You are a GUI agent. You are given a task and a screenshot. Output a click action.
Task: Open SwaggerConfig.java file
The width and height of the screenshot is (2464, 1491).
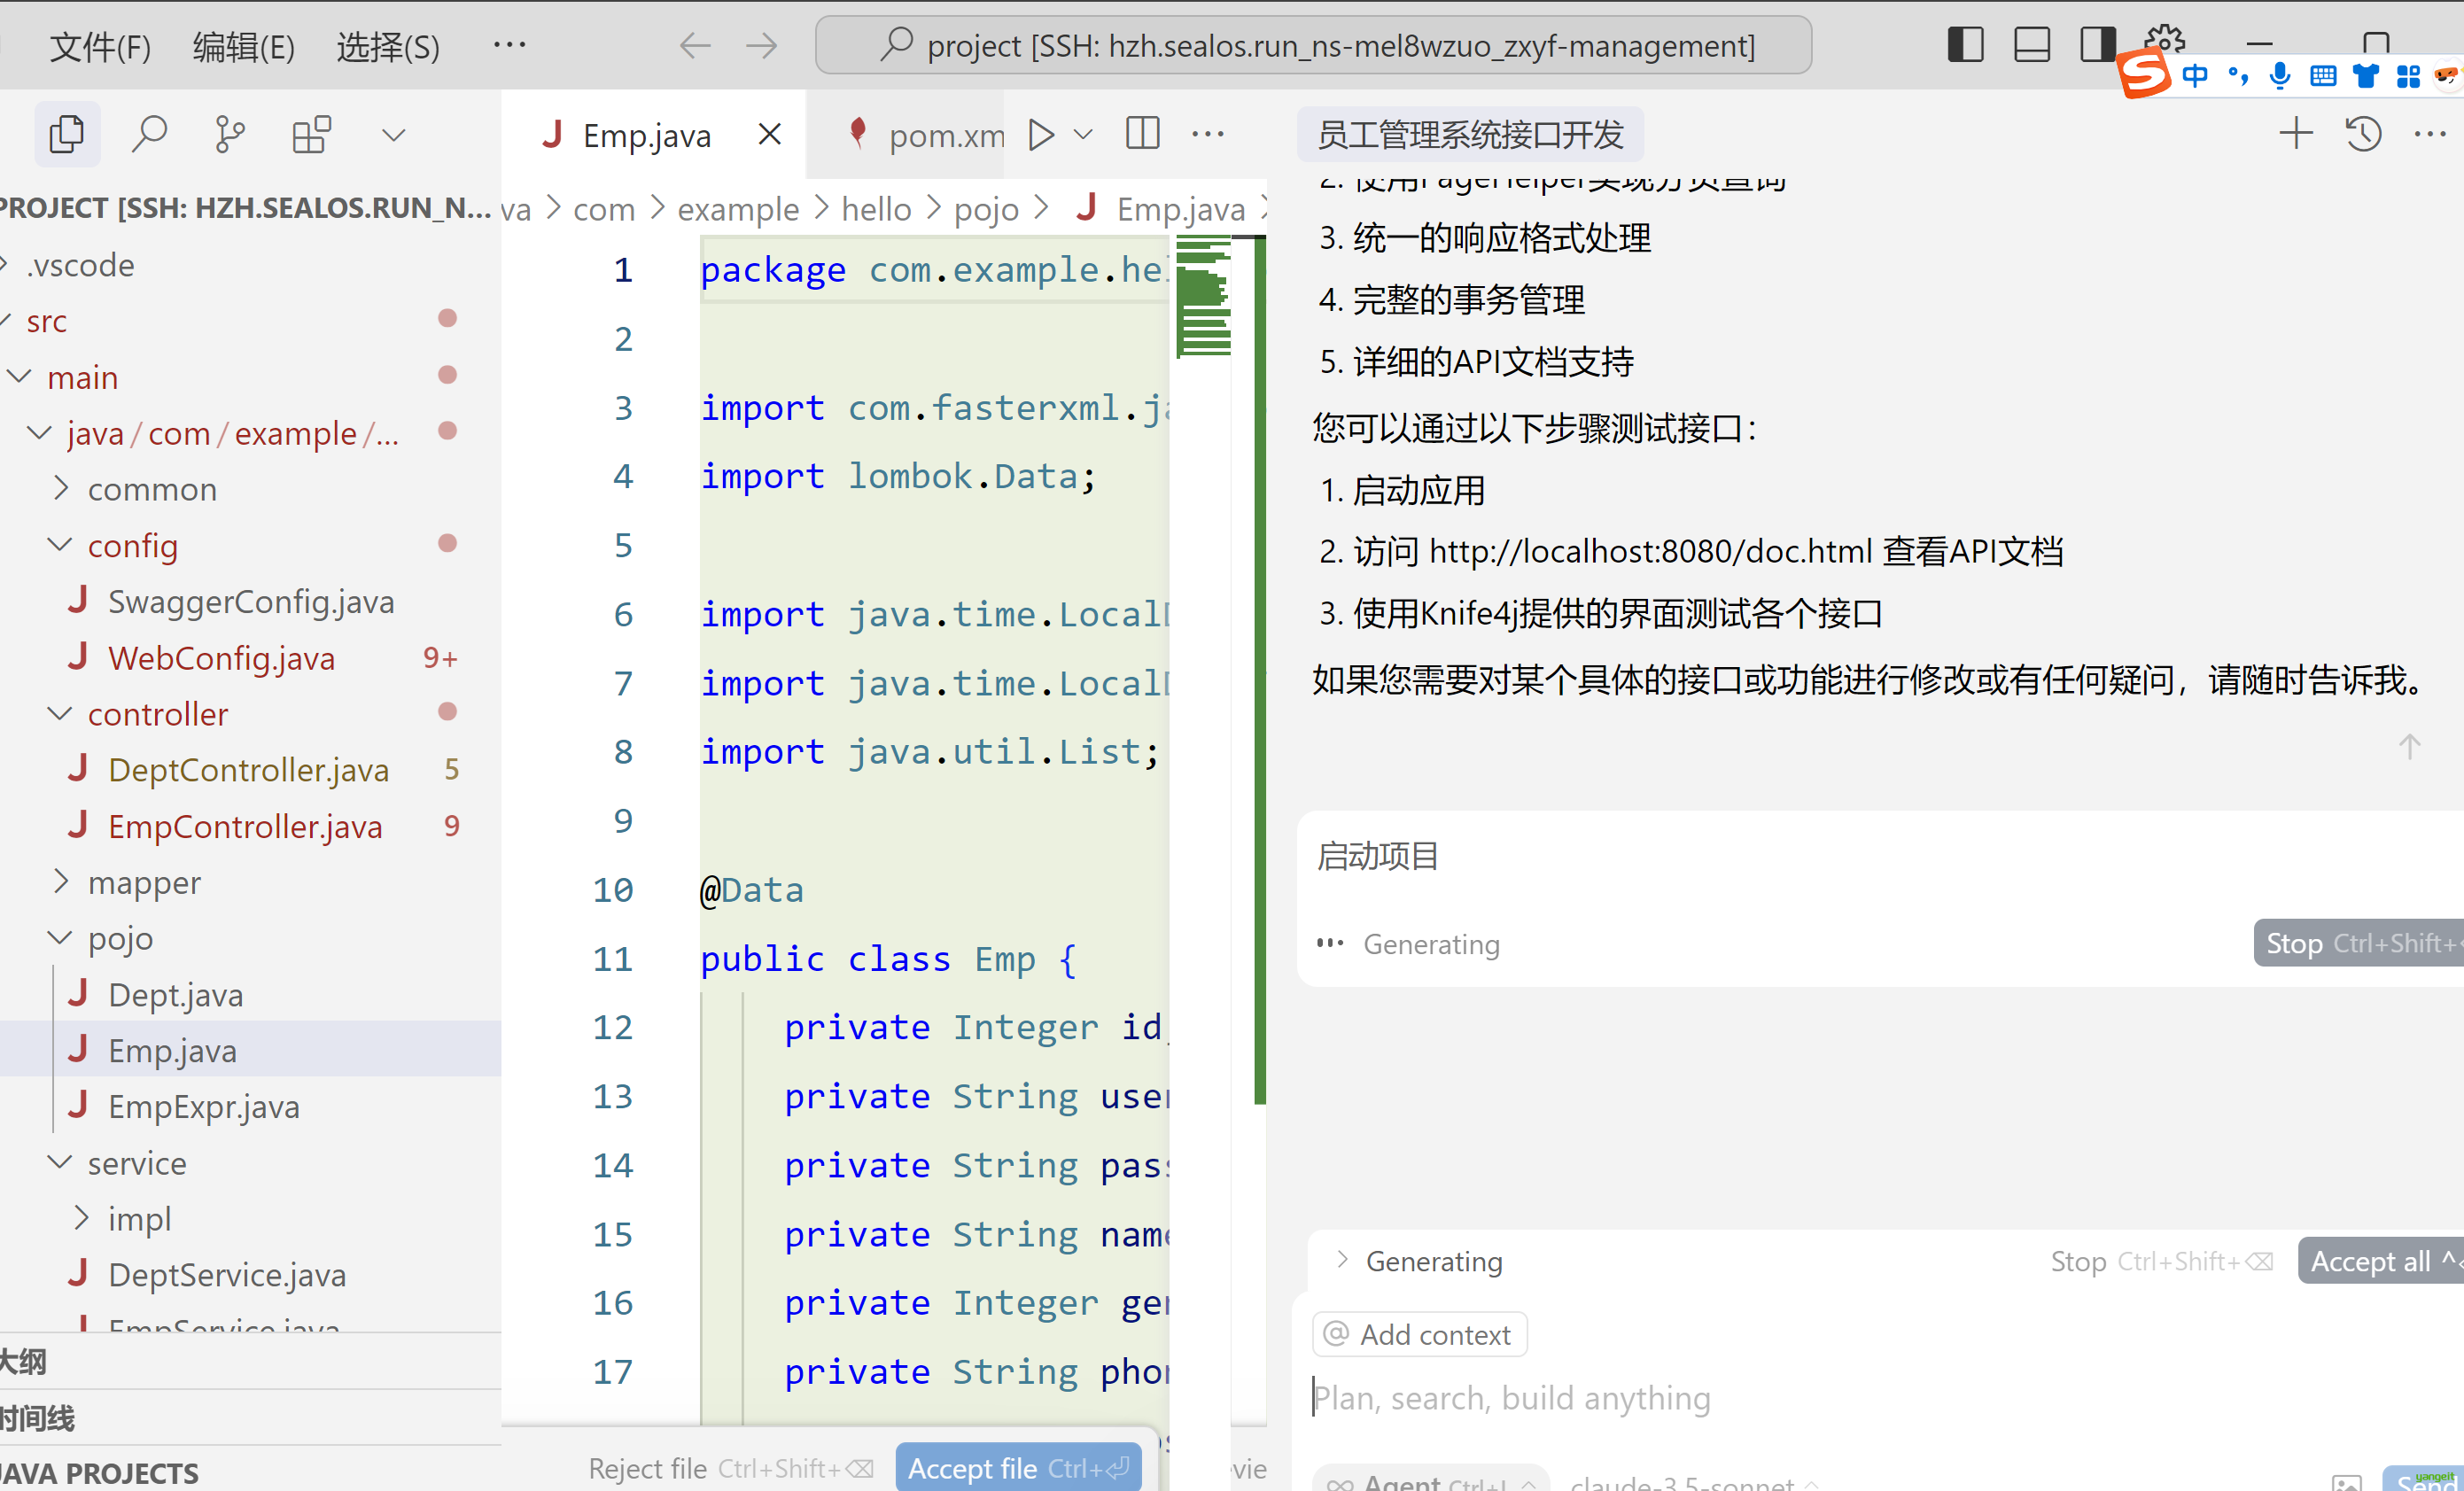point(251,602)
